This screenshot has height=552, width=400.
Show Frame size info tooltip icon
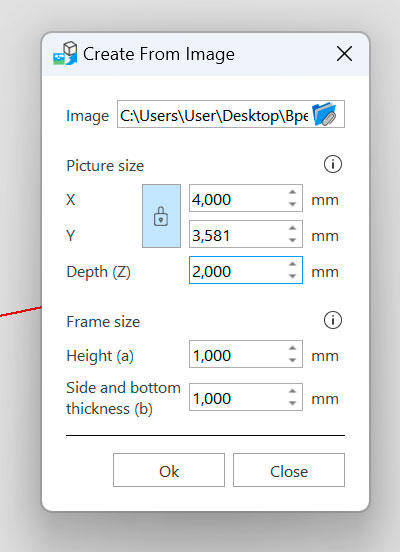click(x=332, y=320)
